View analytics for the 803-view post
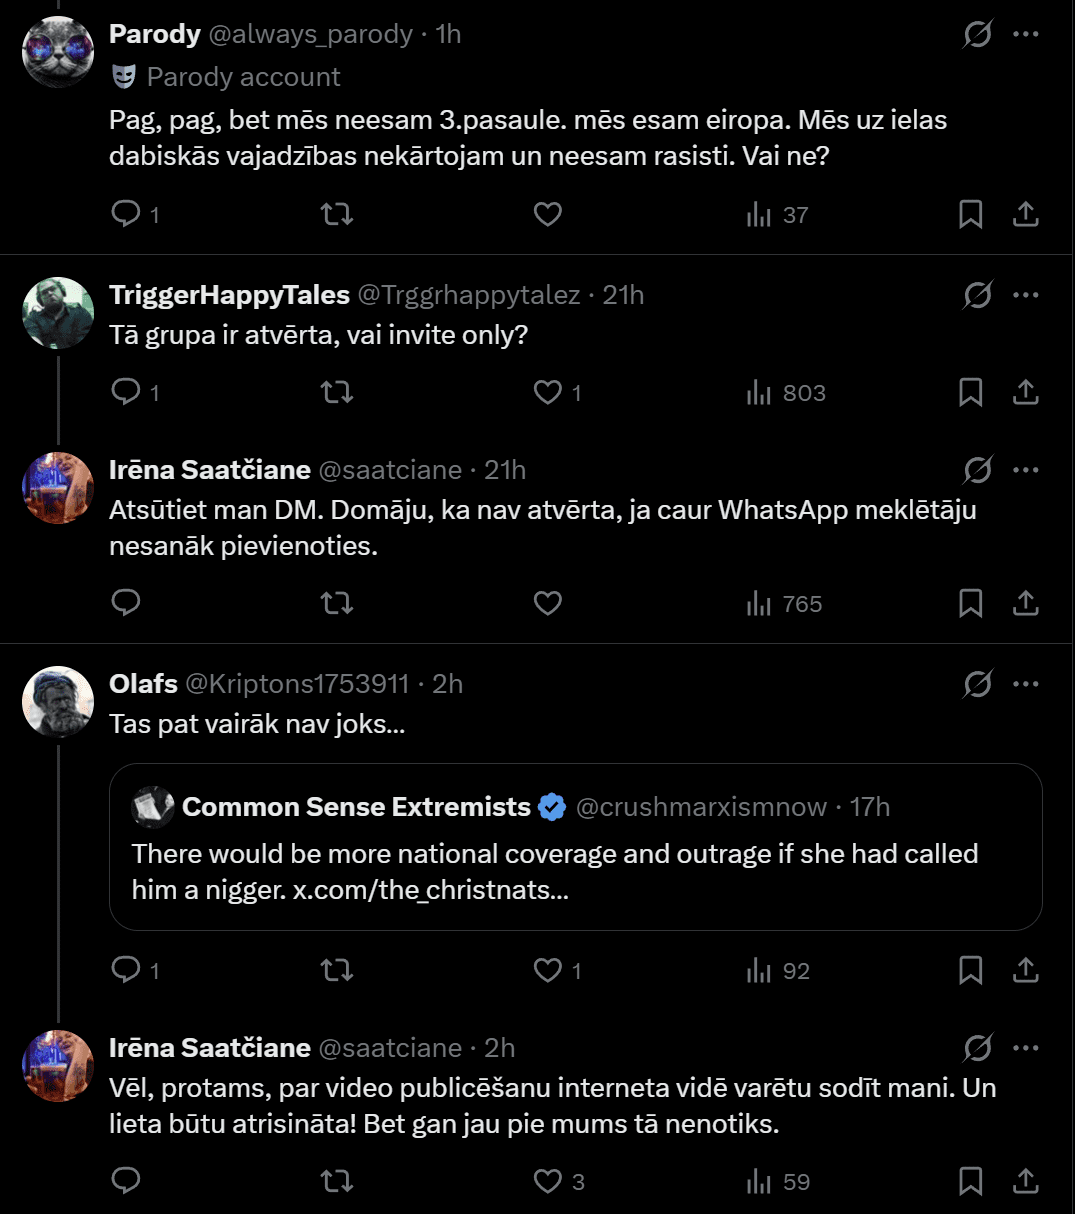Image resolution: width=1075 pixels, height=1214 pixels. (x=786, y=393)
